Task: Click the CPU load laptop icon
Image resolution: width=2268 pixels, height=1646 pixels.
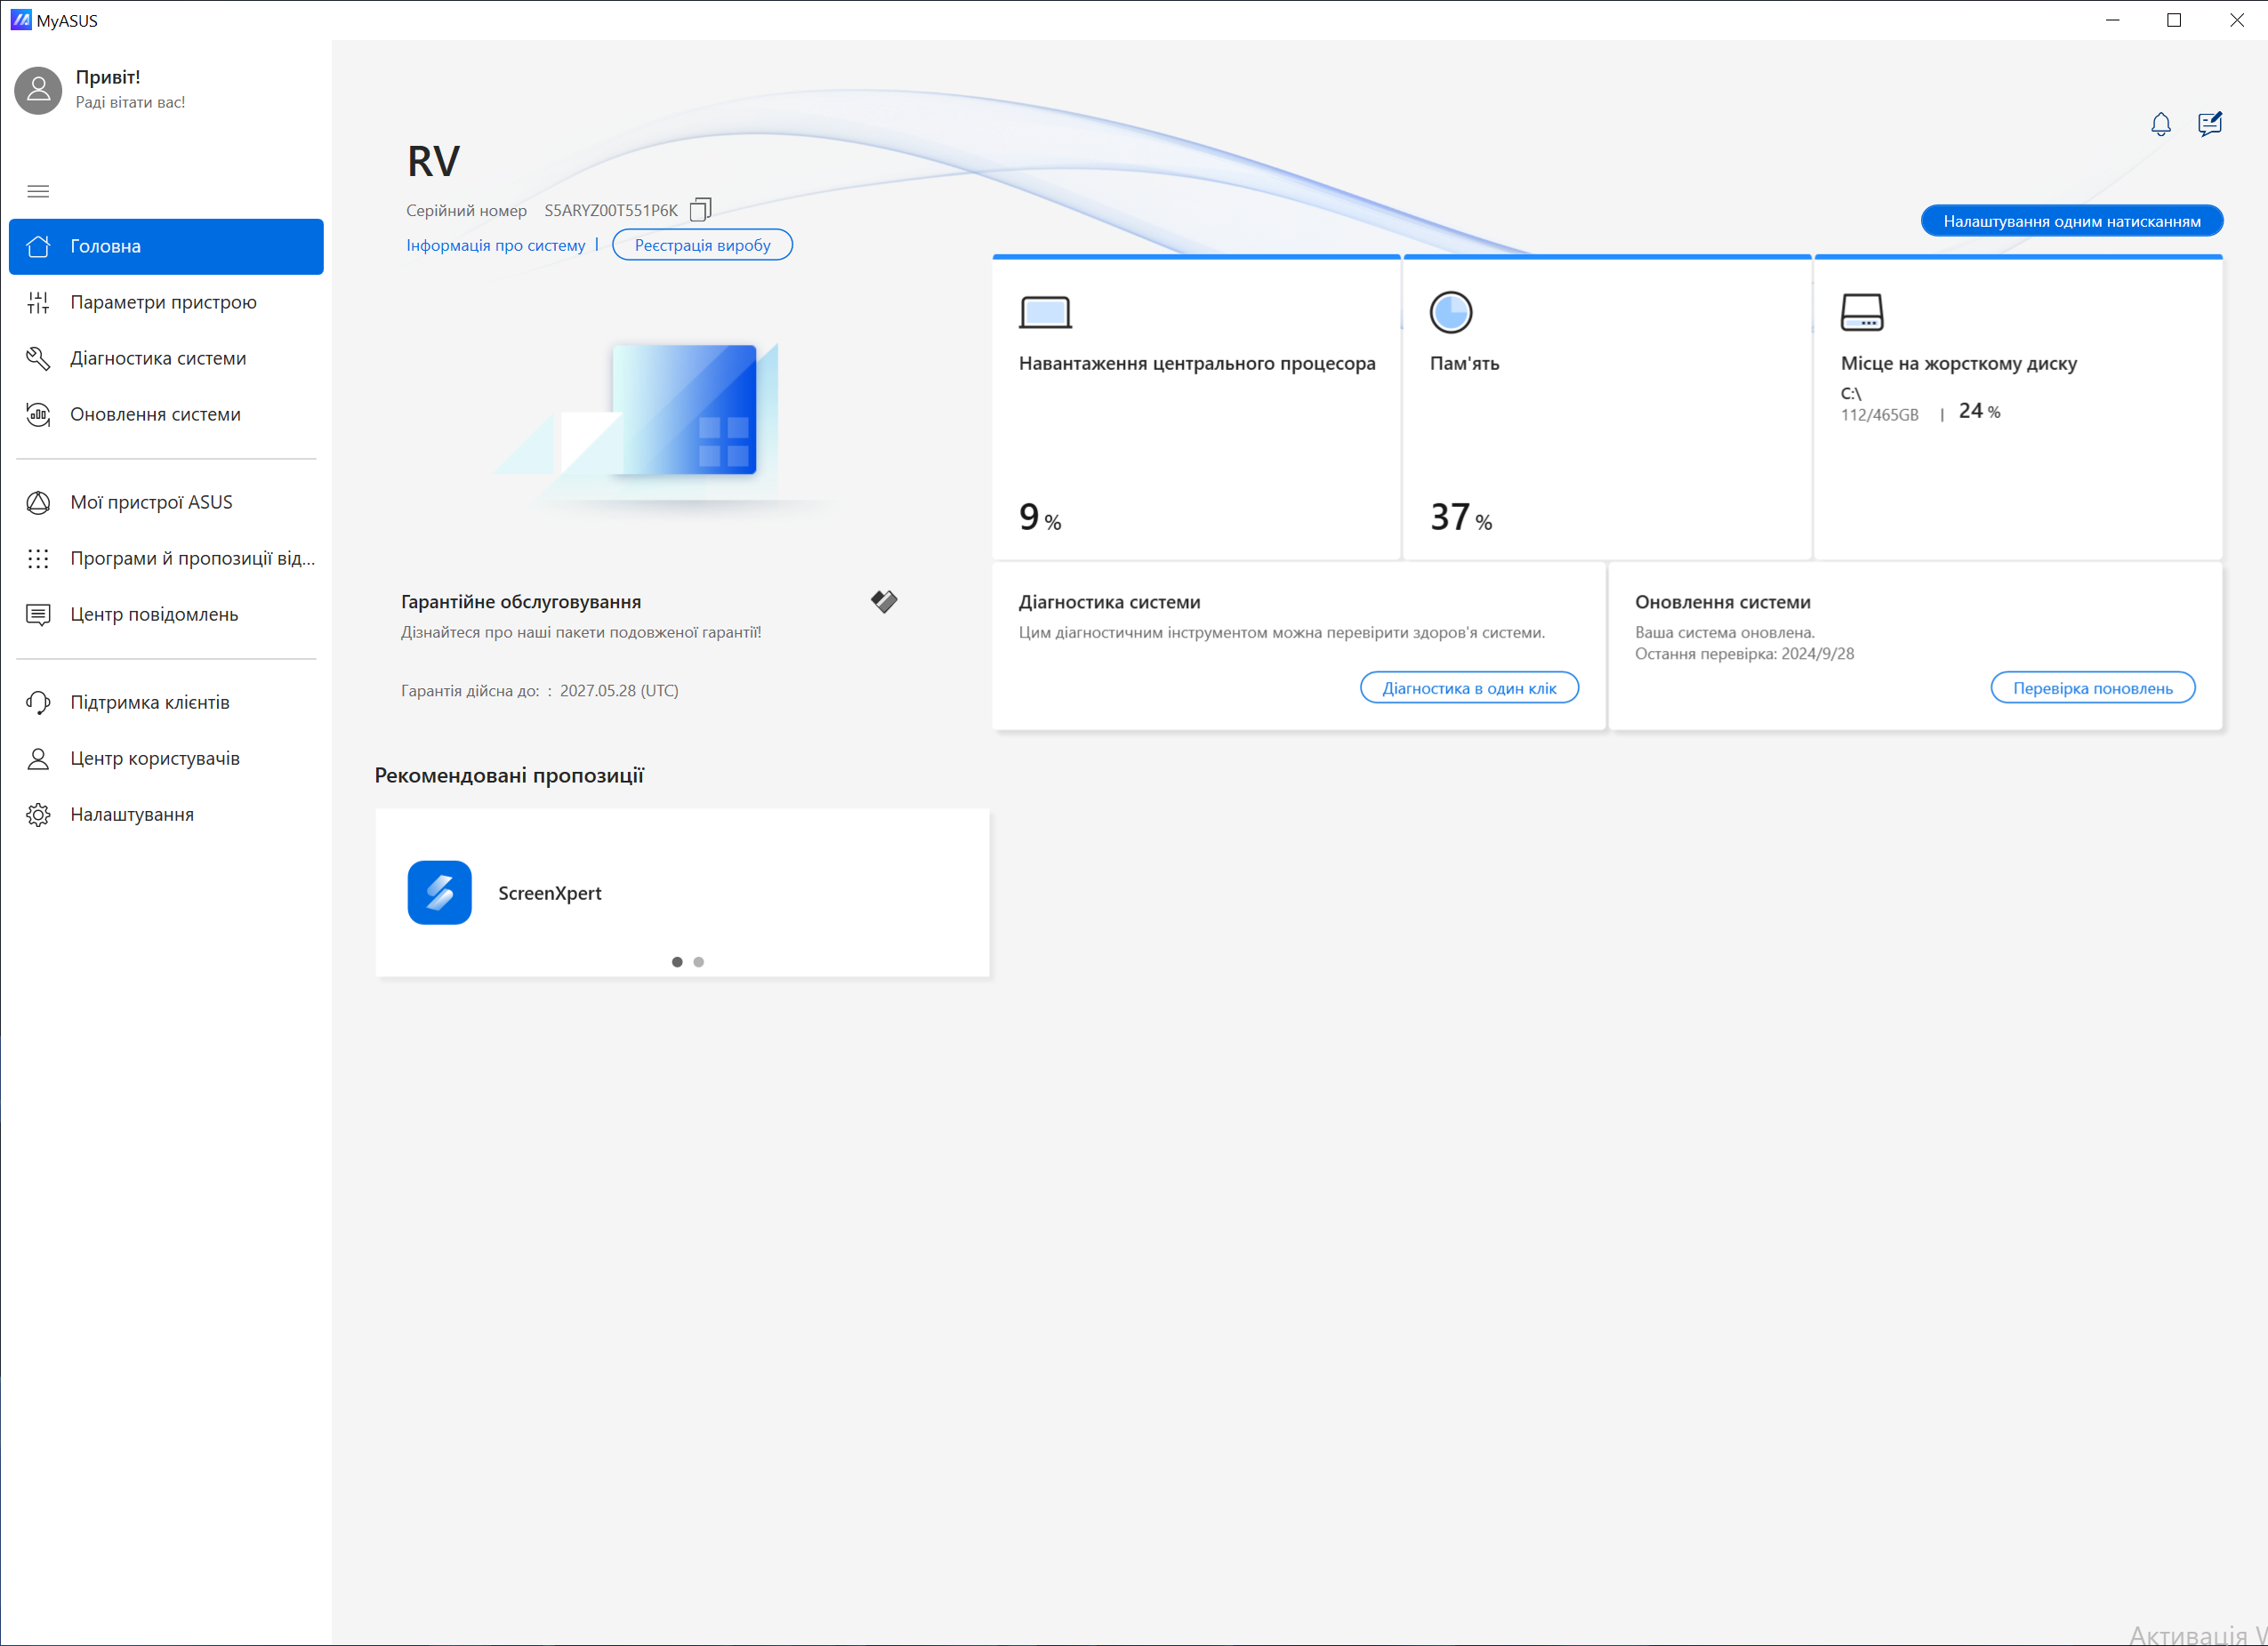Action: coord(1045,312)
